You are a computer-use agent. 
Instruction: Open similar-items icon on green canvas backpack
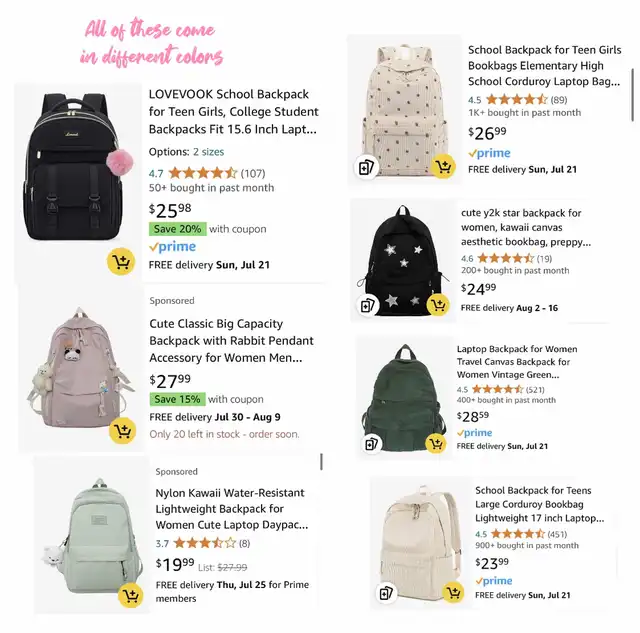click(x=371, y=443)
